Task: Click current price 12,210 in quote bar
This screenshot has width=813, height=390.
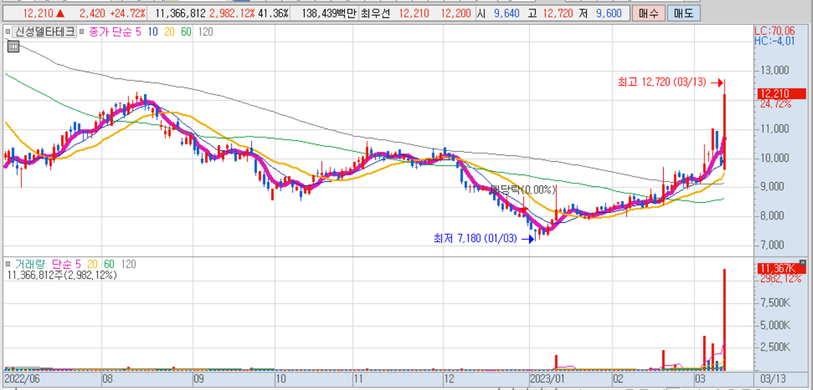Action: pos(38,13)
